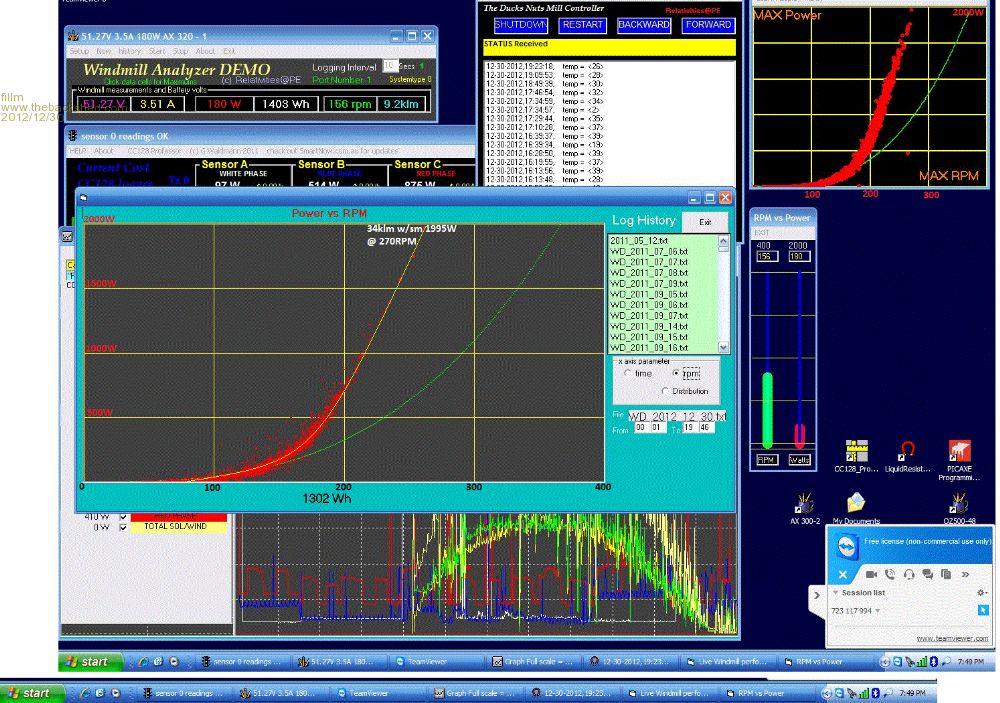The image size is (1000, 703).
Task: Open TeamViewer settings gear dropdown
Action: [981, 592]
